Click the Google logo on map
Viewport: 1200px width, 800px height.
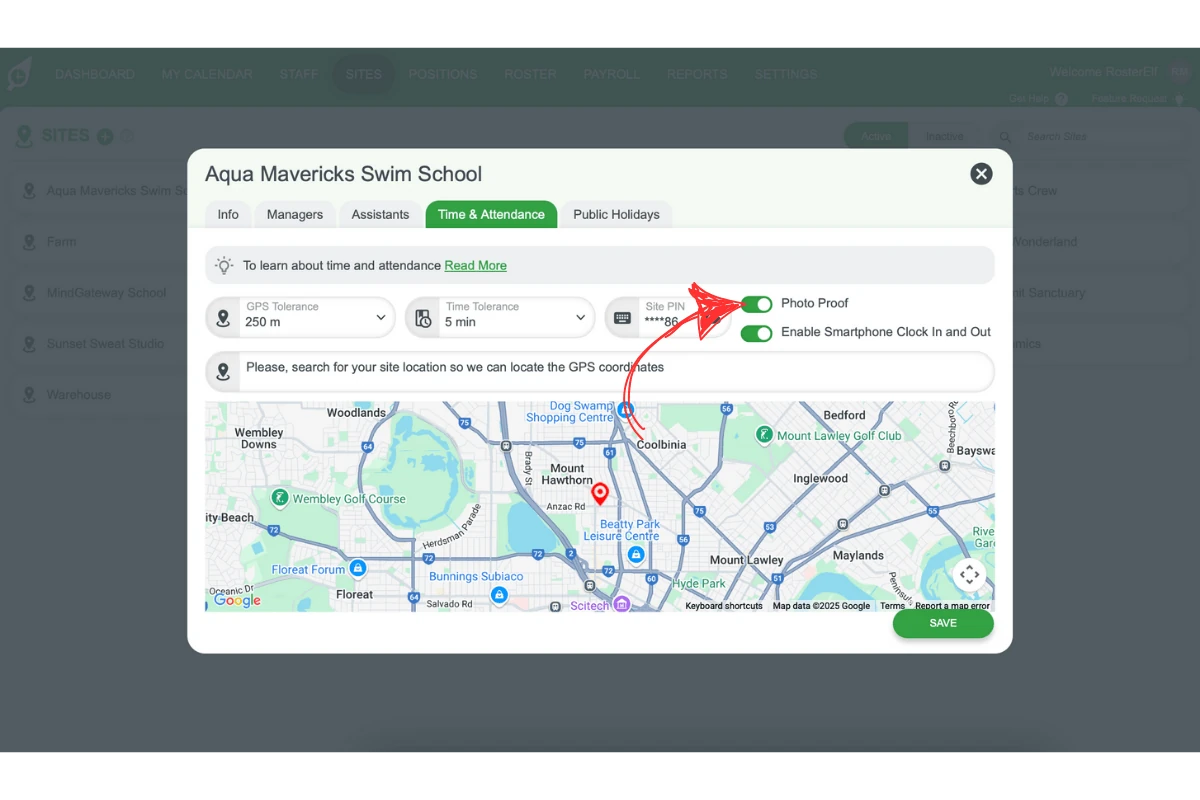[x=237, y=600]
